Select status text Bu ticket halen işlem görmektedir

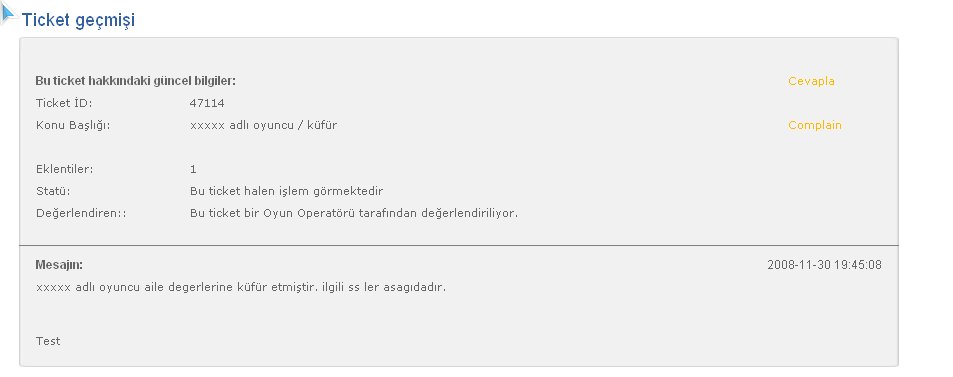pos(286,192)
